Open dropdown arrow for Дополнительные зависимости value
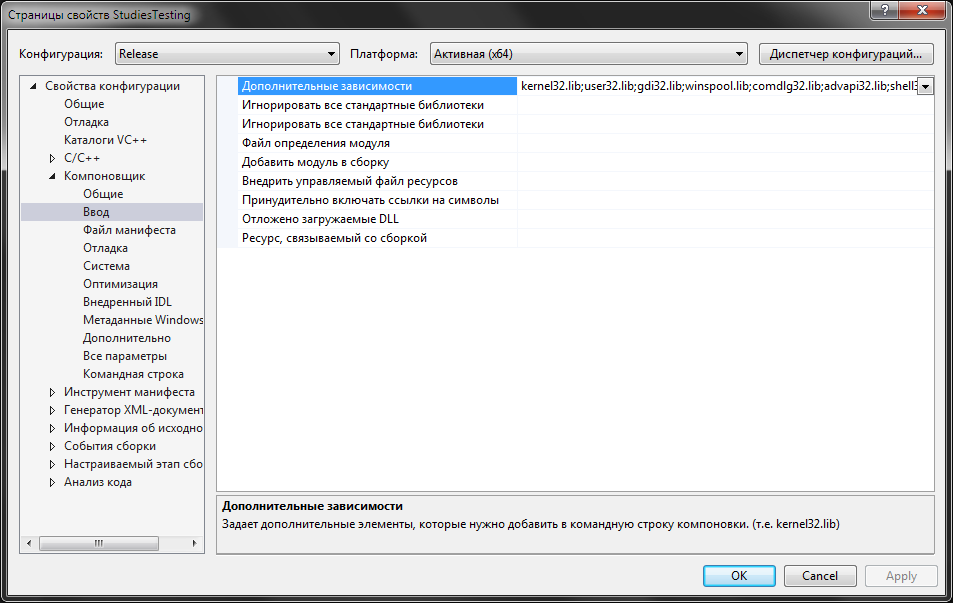 point(925,87)
